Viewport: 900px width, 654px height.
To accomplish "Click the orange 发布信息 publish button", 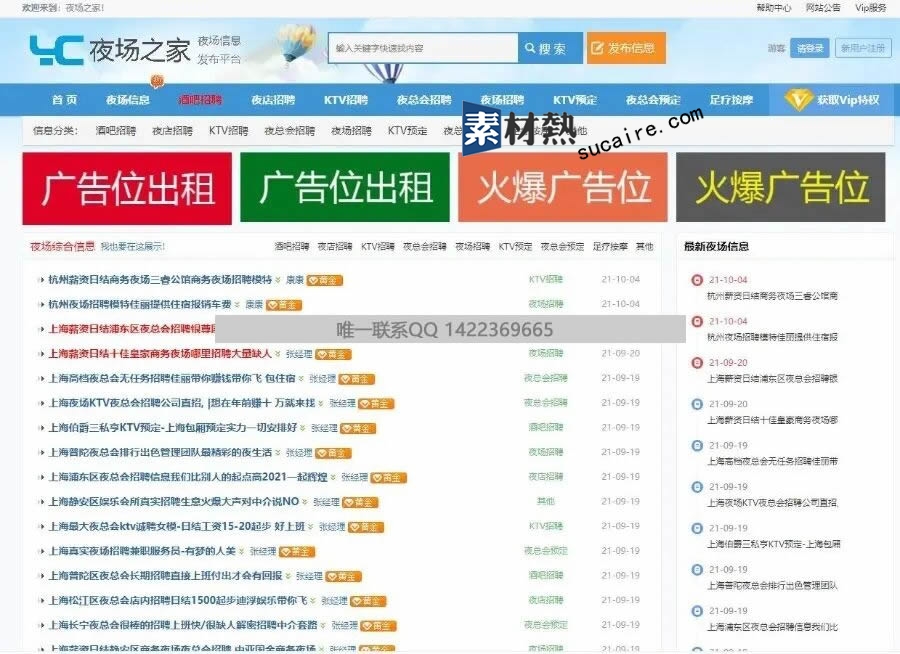I will click(626, 48).
